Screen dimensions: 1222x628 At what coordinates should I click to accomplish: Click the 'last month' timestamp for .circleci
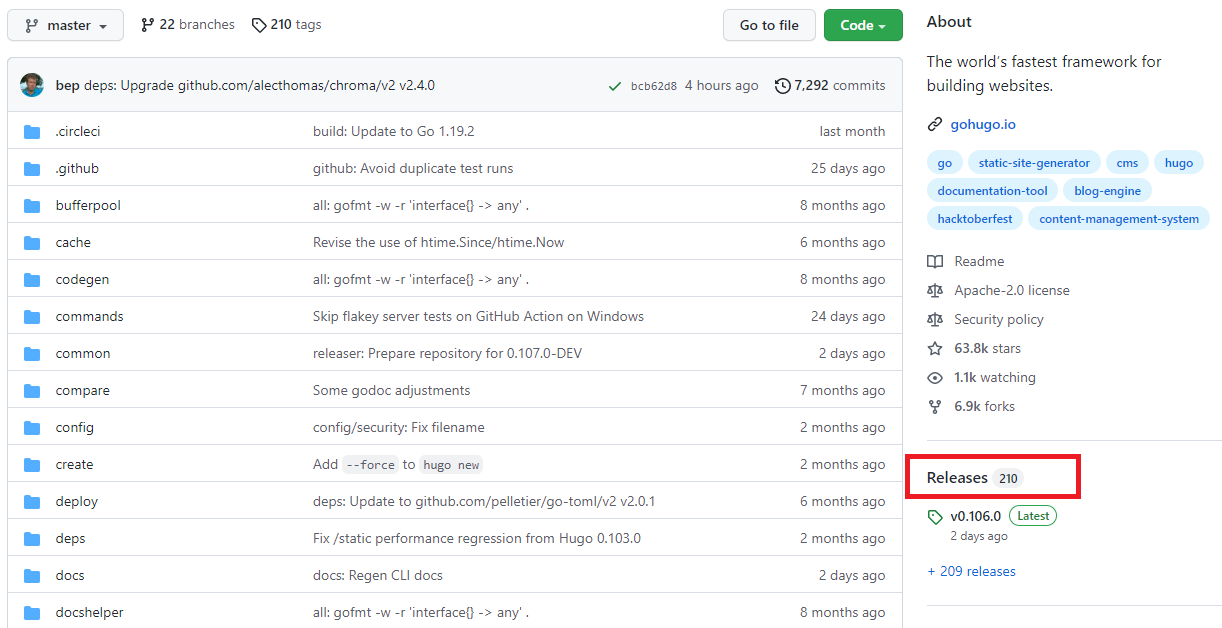[x=852, y=131]
